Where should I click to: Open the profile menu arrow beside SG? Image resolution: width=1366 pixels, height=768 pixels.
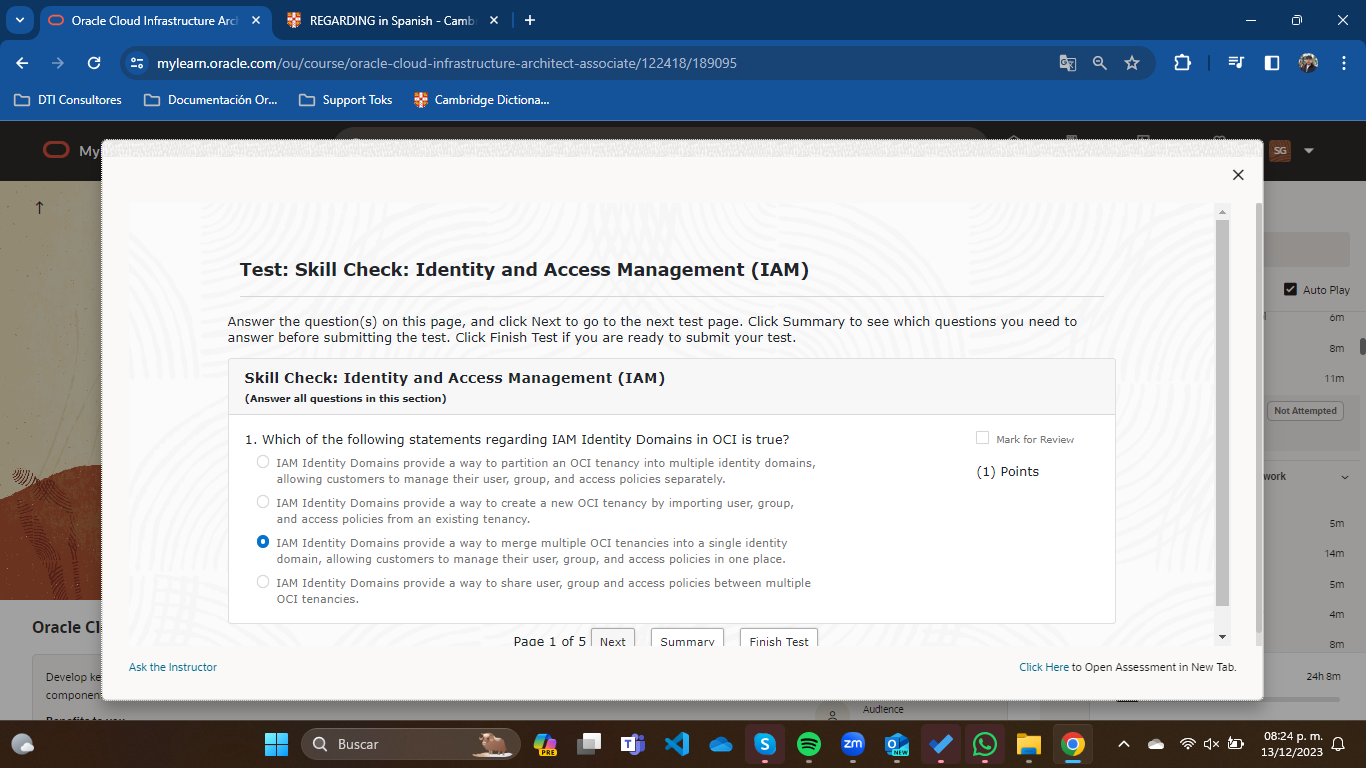coord(1309,151)
